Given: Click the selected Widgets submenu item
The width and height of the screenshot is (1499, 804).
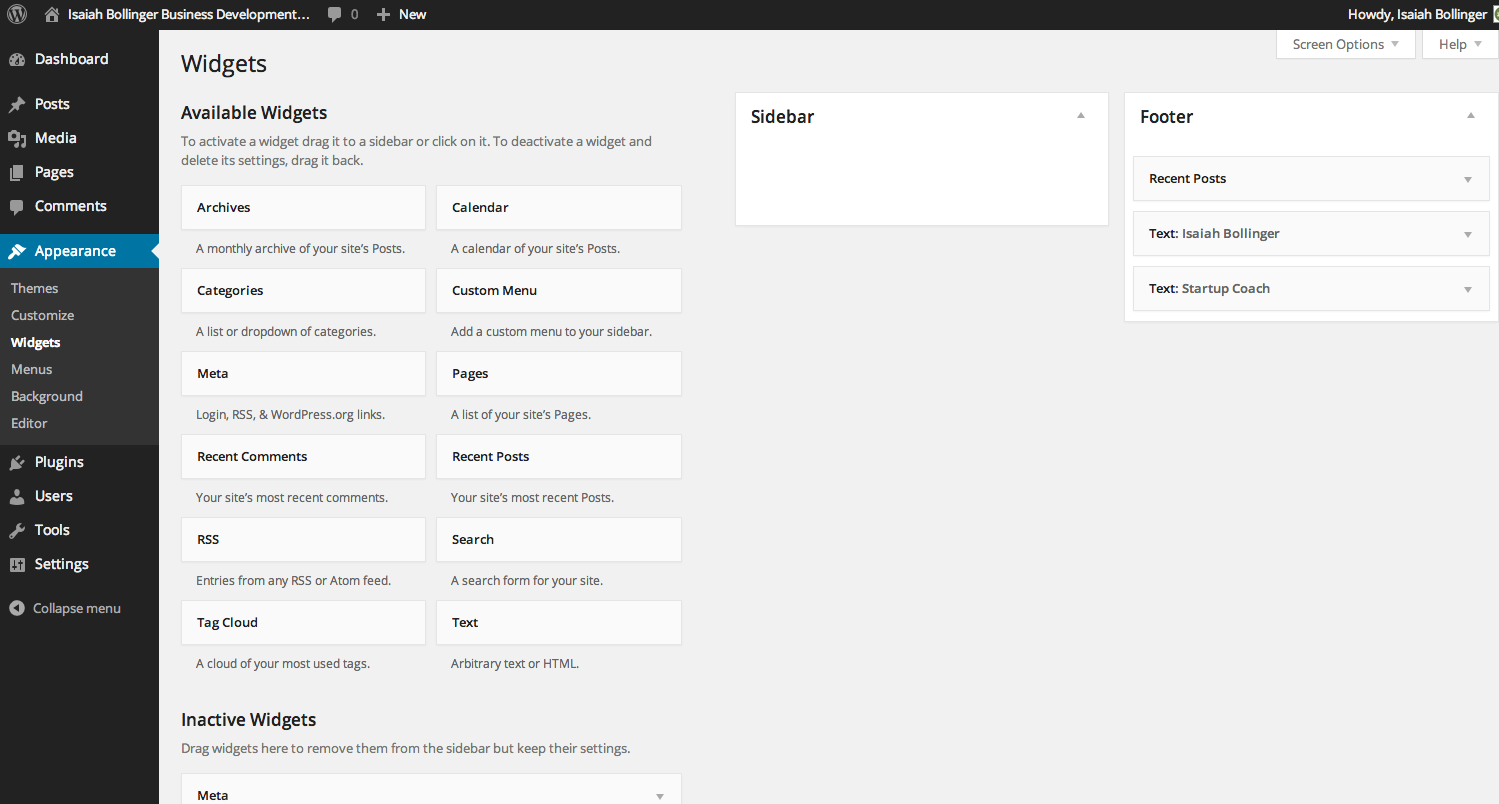Looking at the screenshot, I should point(36,342).
